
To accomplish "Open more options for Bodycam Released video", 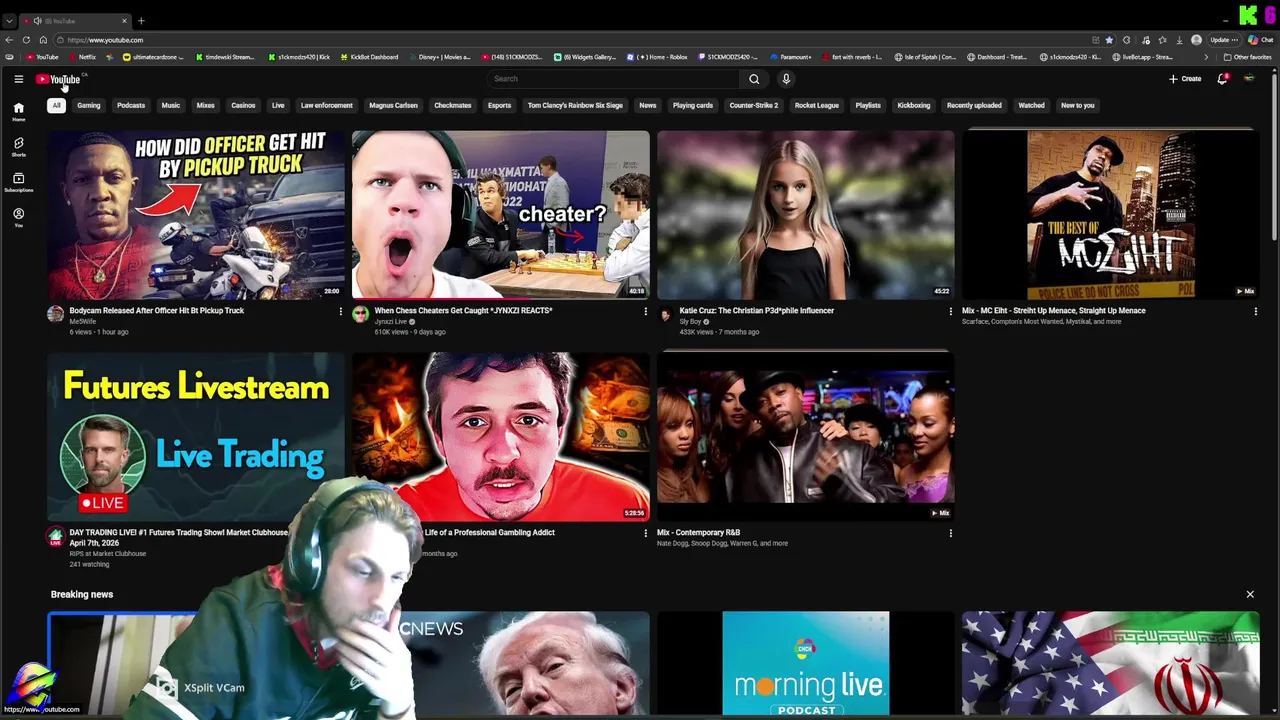I will point(340,312).
